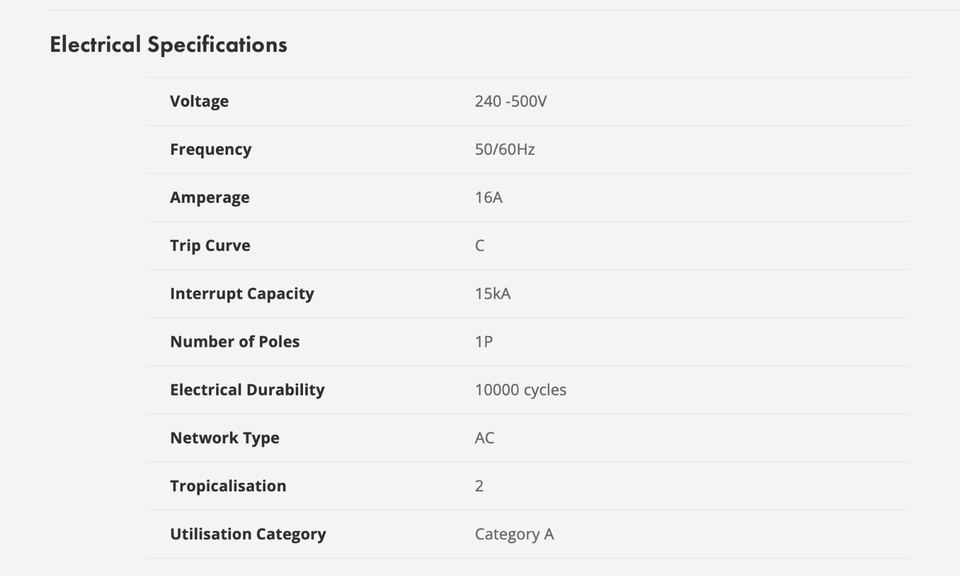Screen dimensions: 960x576
Task: Click the Amperage row label
Action: pyautogui.click(x=209, y=197)
